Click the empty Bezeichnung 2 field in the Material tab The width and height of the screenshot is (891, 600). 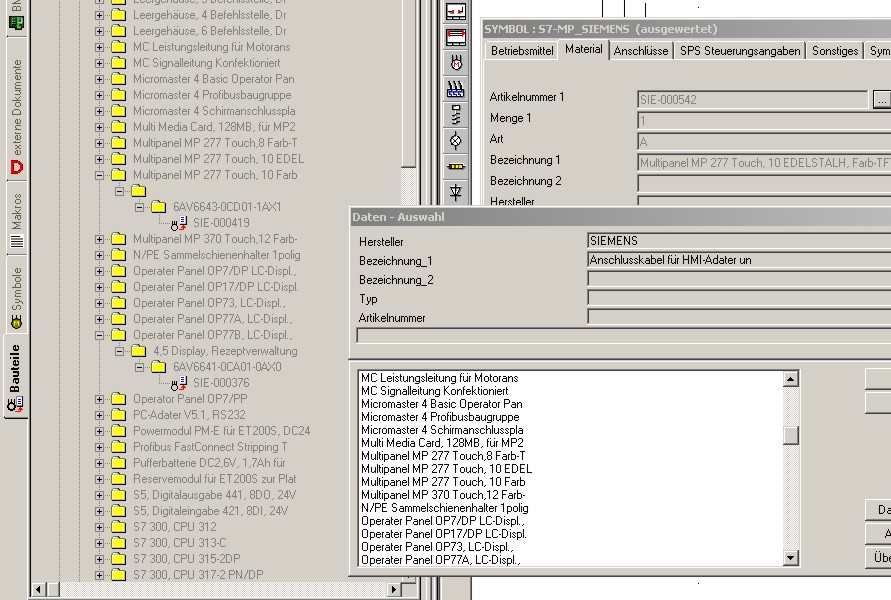coord(764,183)
